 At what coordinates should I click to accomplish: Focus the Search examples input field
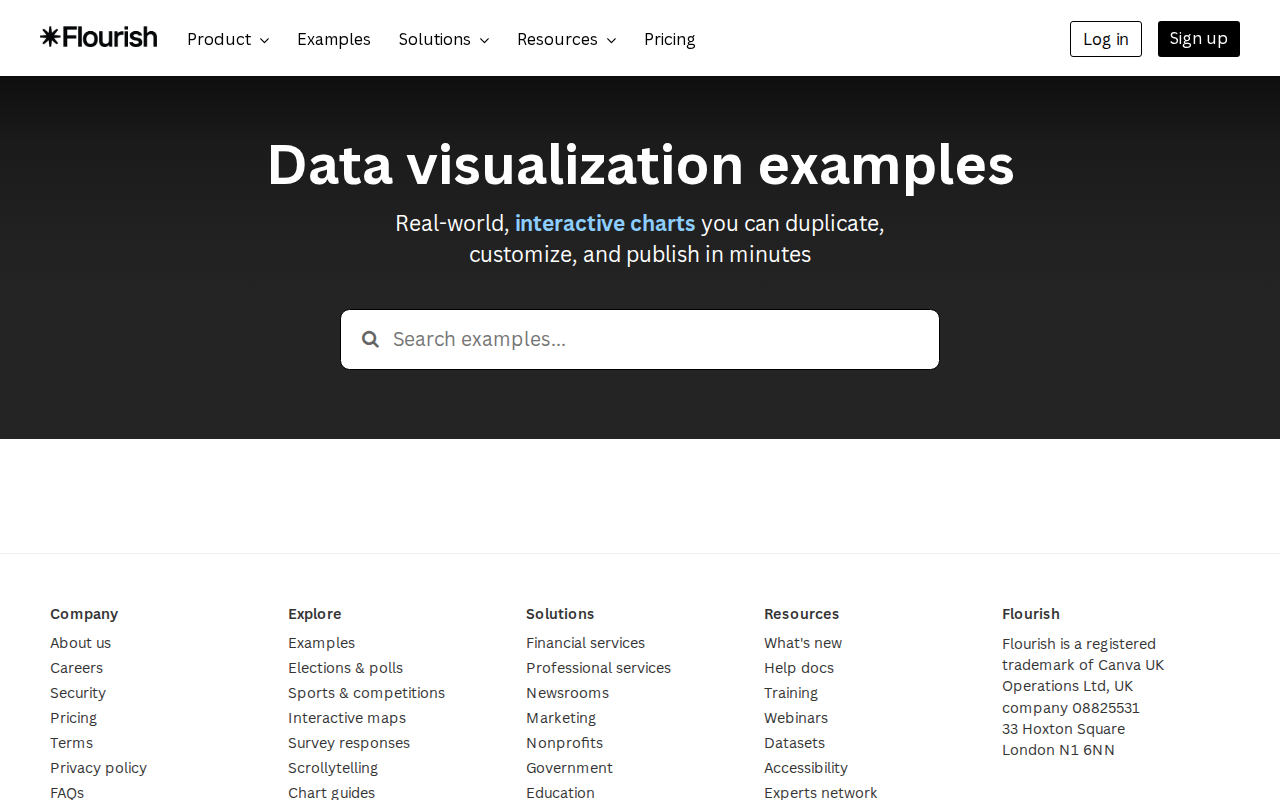[x=640, y=339]
